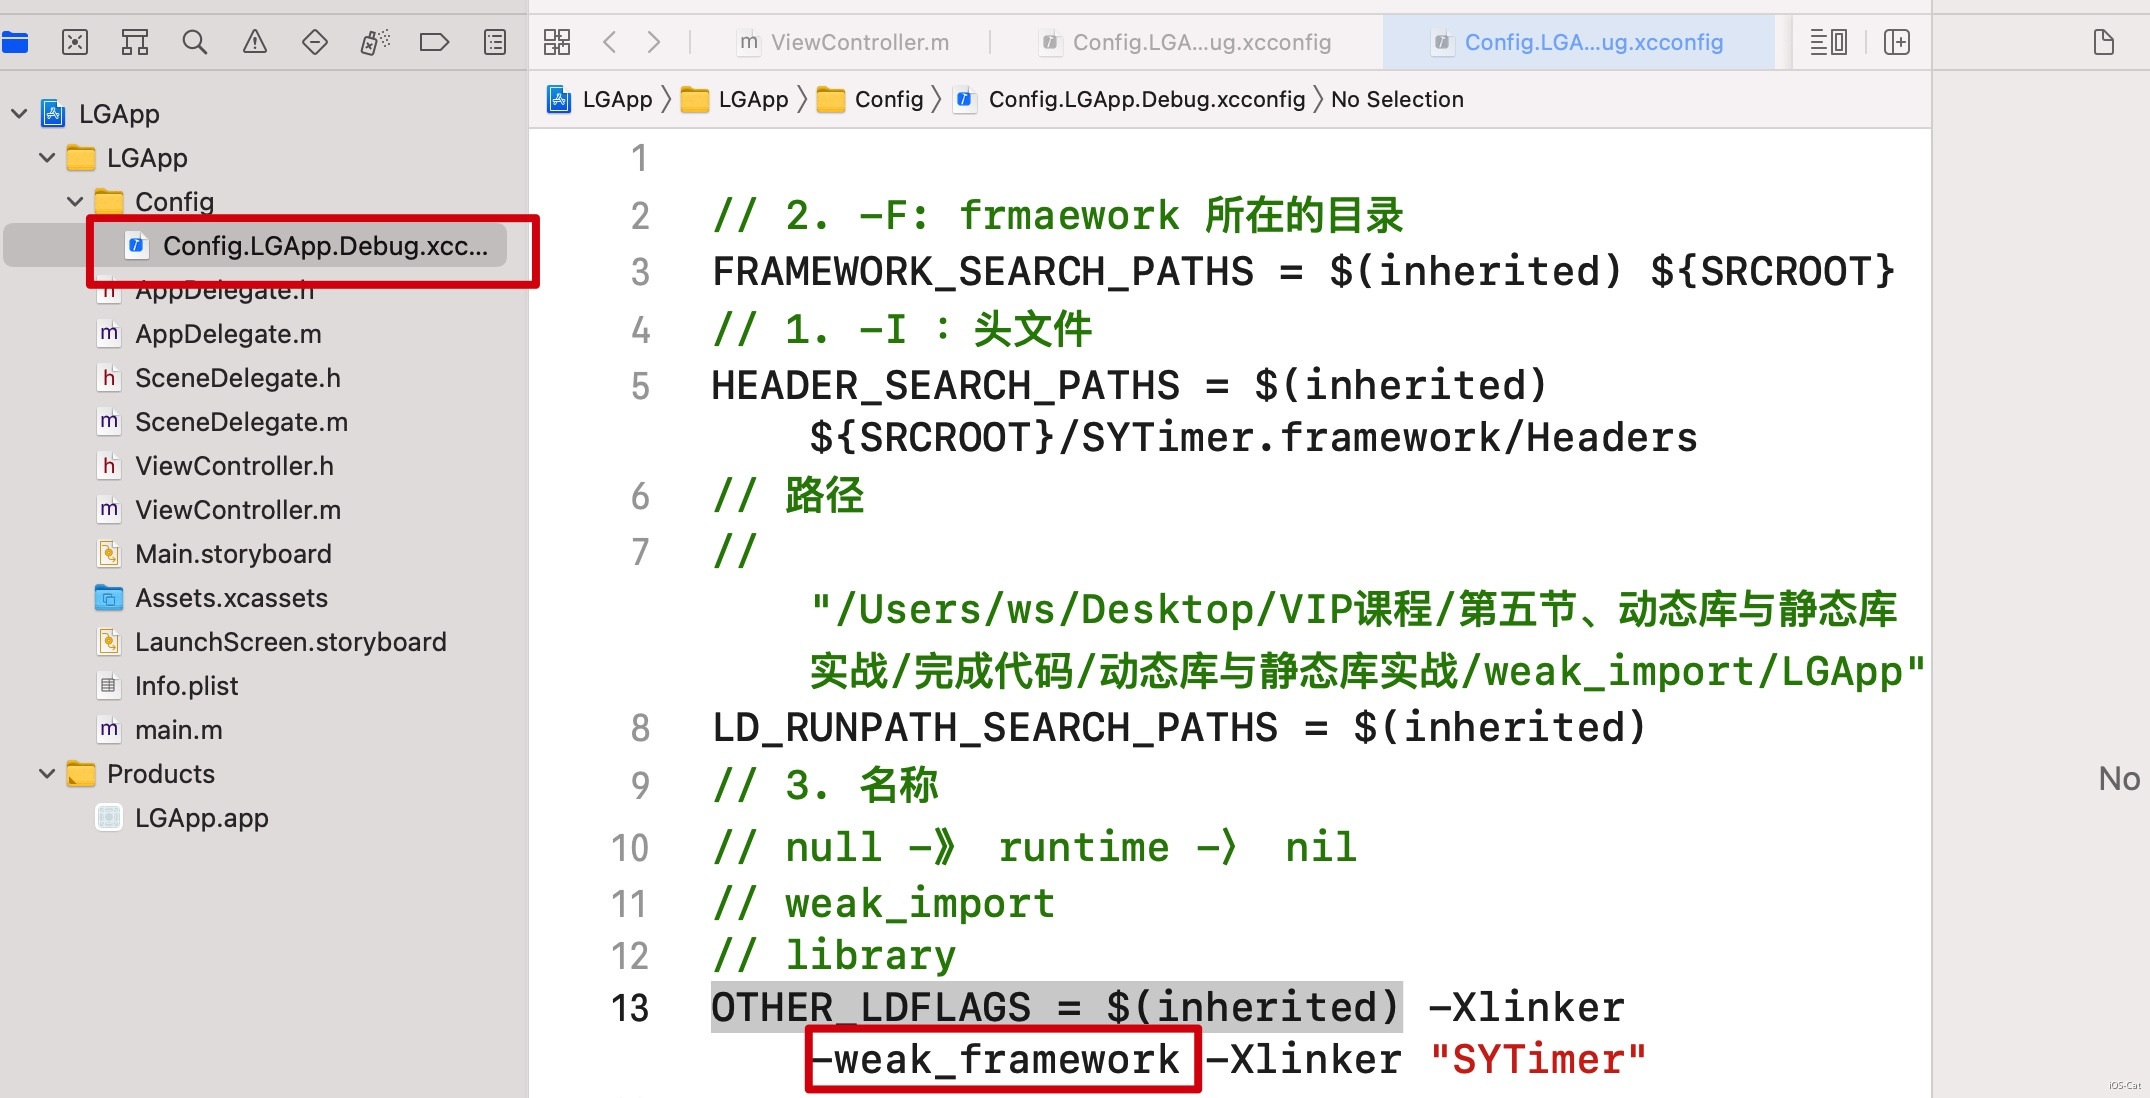
Task: Select the warning/issue navigator icon
Action: [253, 41]
